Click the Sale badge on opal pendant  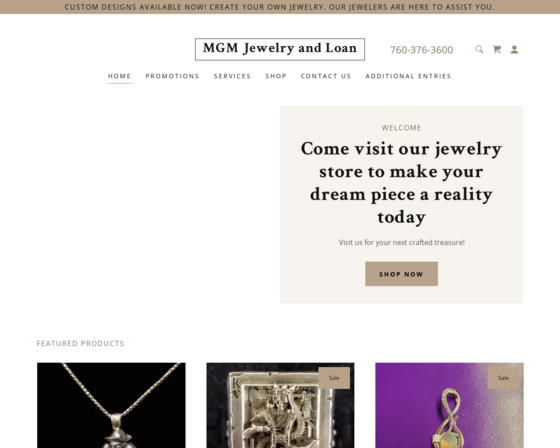(503, 378)
